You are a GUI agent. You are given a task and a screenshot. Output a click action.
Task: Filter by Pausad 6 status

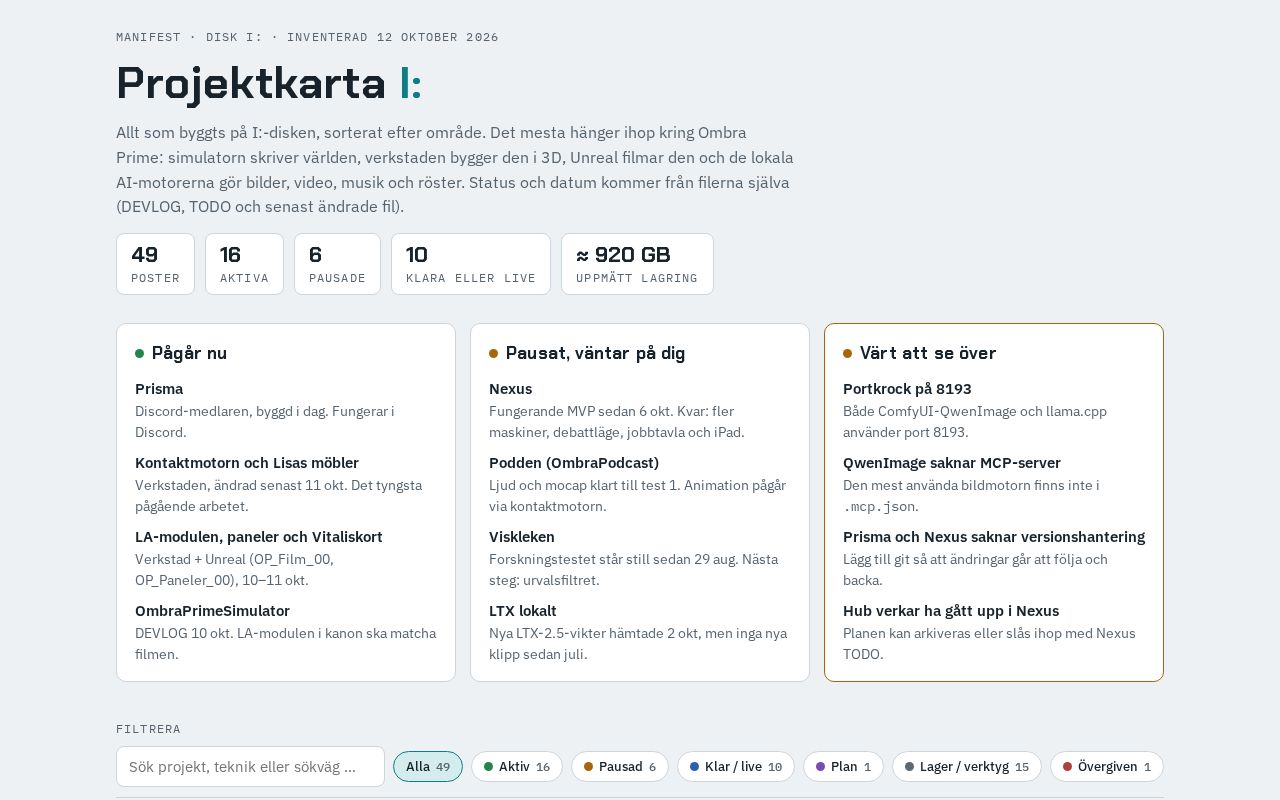pos(620,767)
